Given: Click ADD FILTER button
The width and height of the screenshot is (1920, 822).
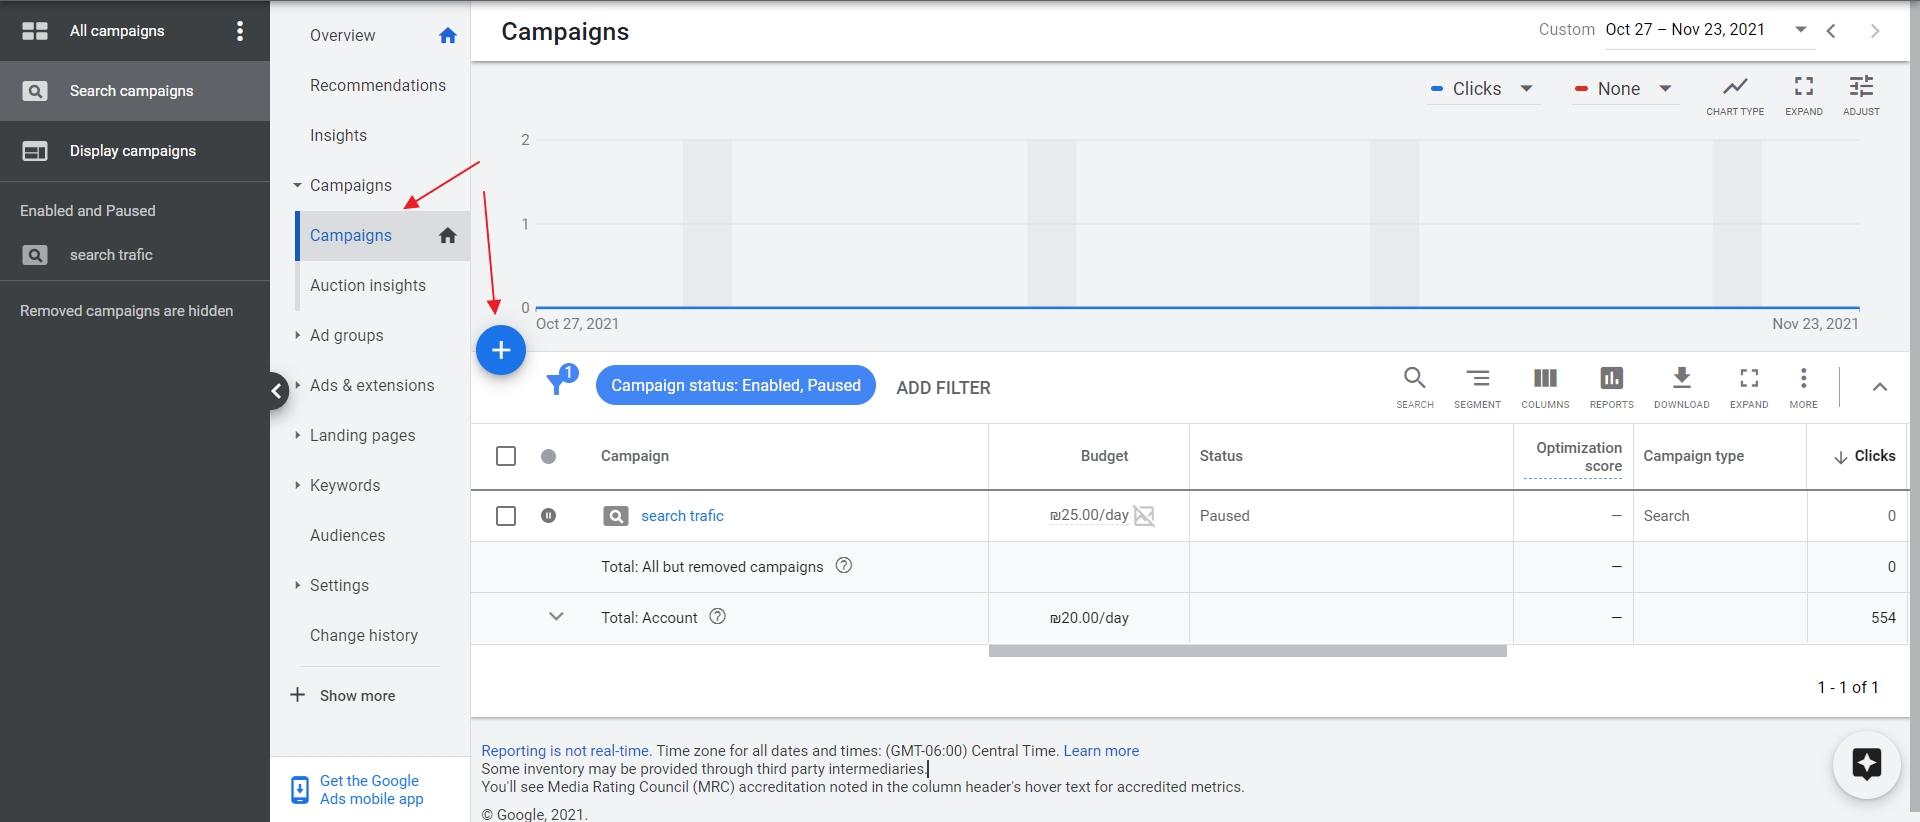Looking at the screenshot, I should tap(943, 388).
